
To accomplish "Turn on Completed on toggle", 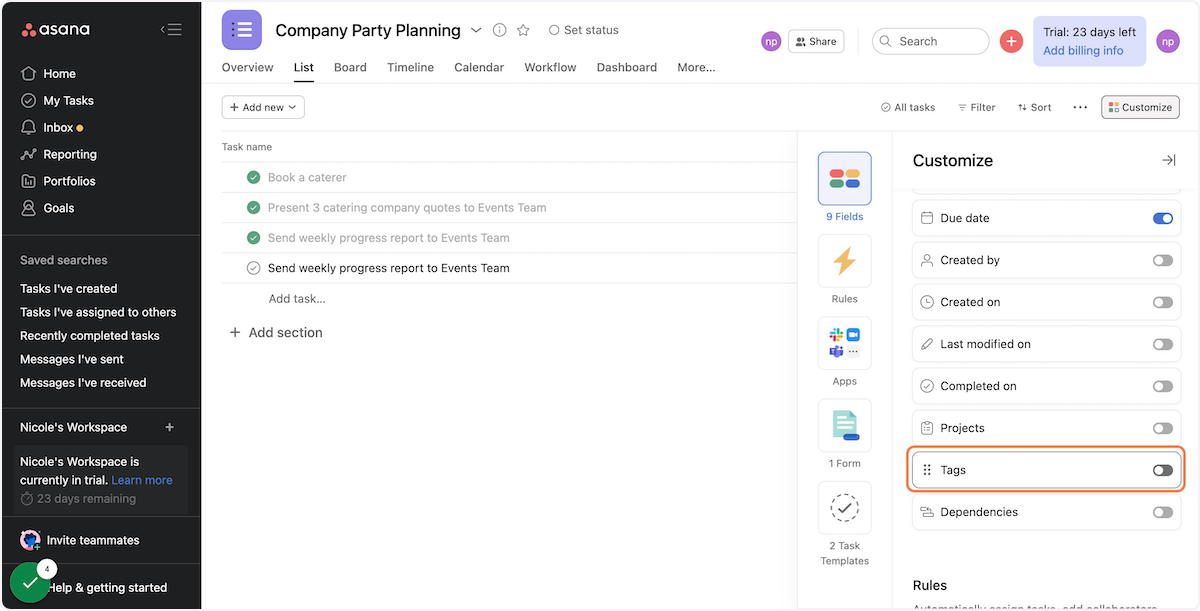I will click(x=1162, y=386).
